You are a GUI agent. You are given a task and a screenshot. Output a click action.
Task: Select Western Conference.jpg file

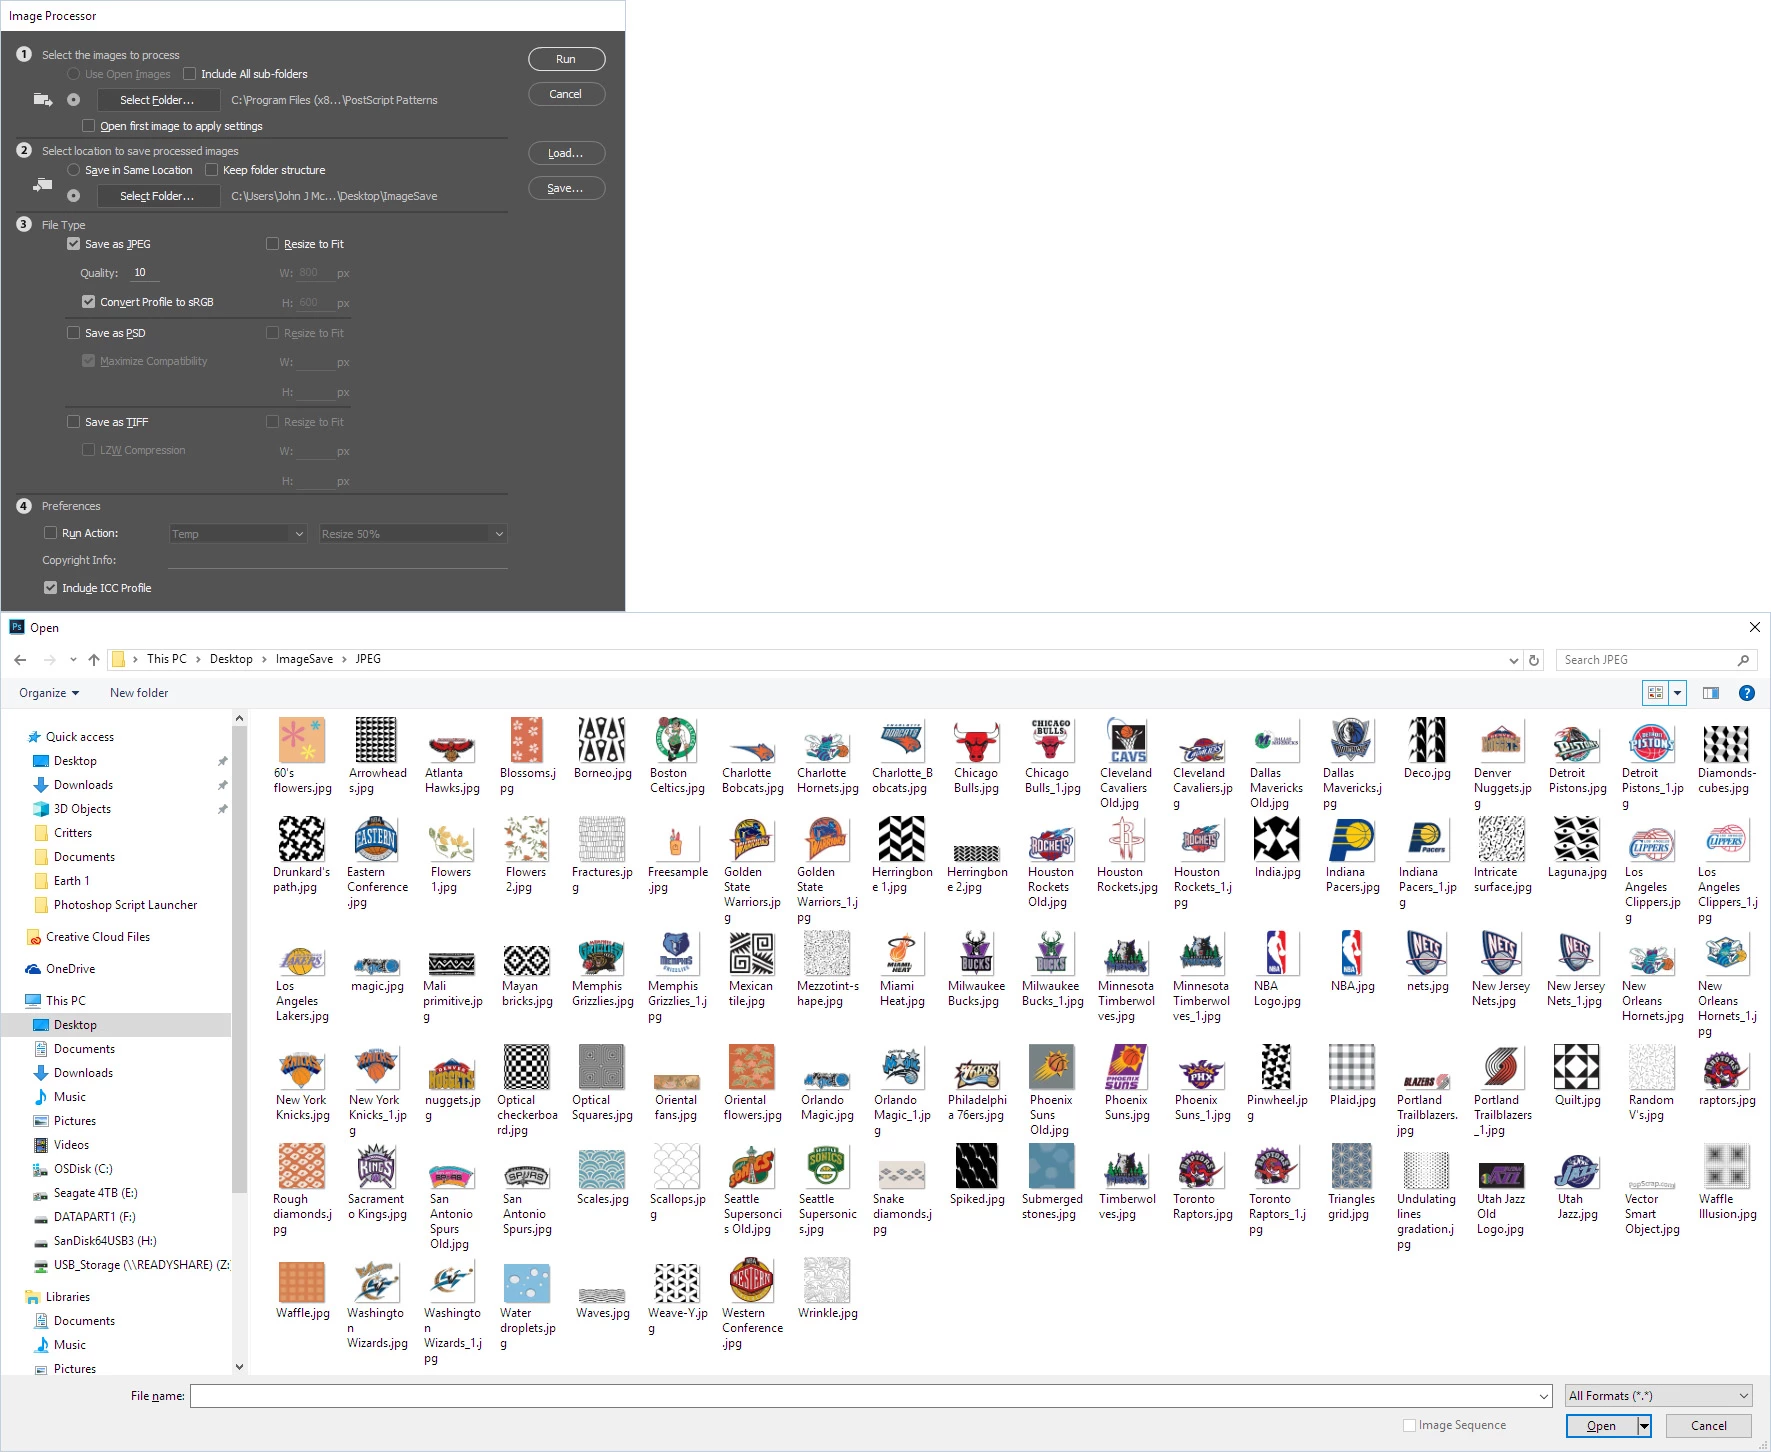click(752, 1304)
